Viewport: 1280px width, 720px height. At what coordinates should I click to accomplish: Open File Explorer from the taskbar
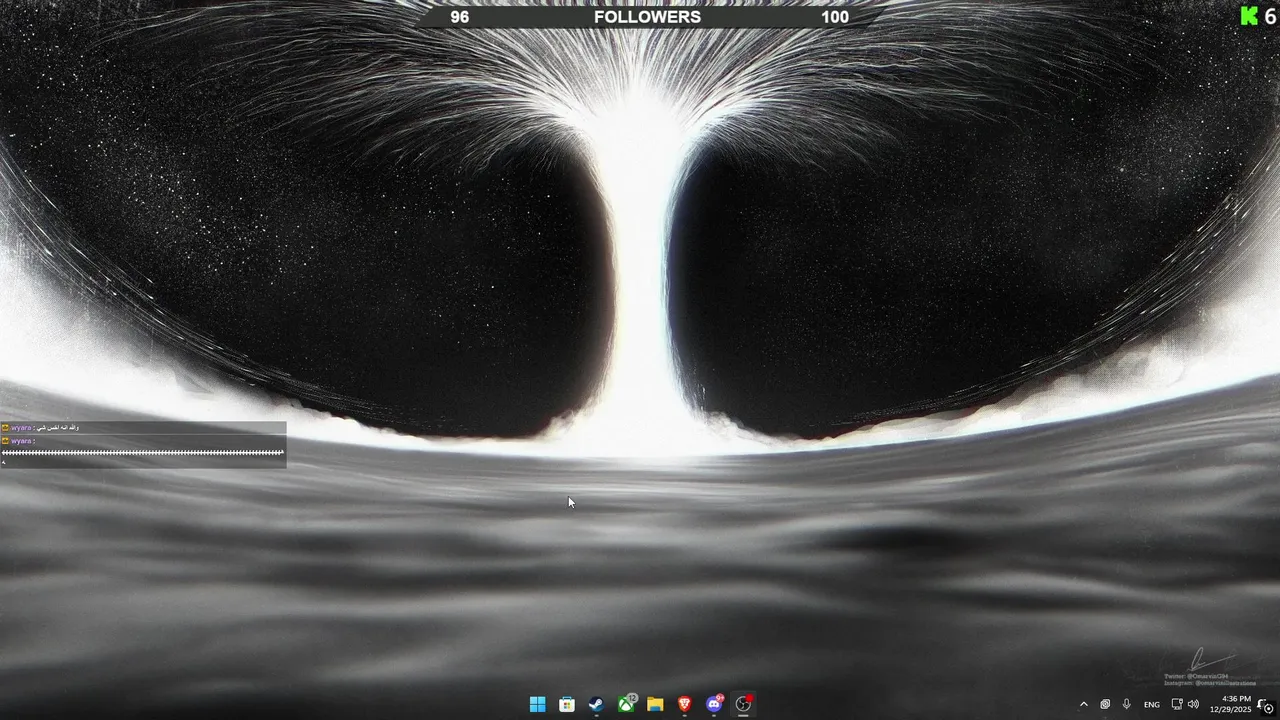click(655, 704)
